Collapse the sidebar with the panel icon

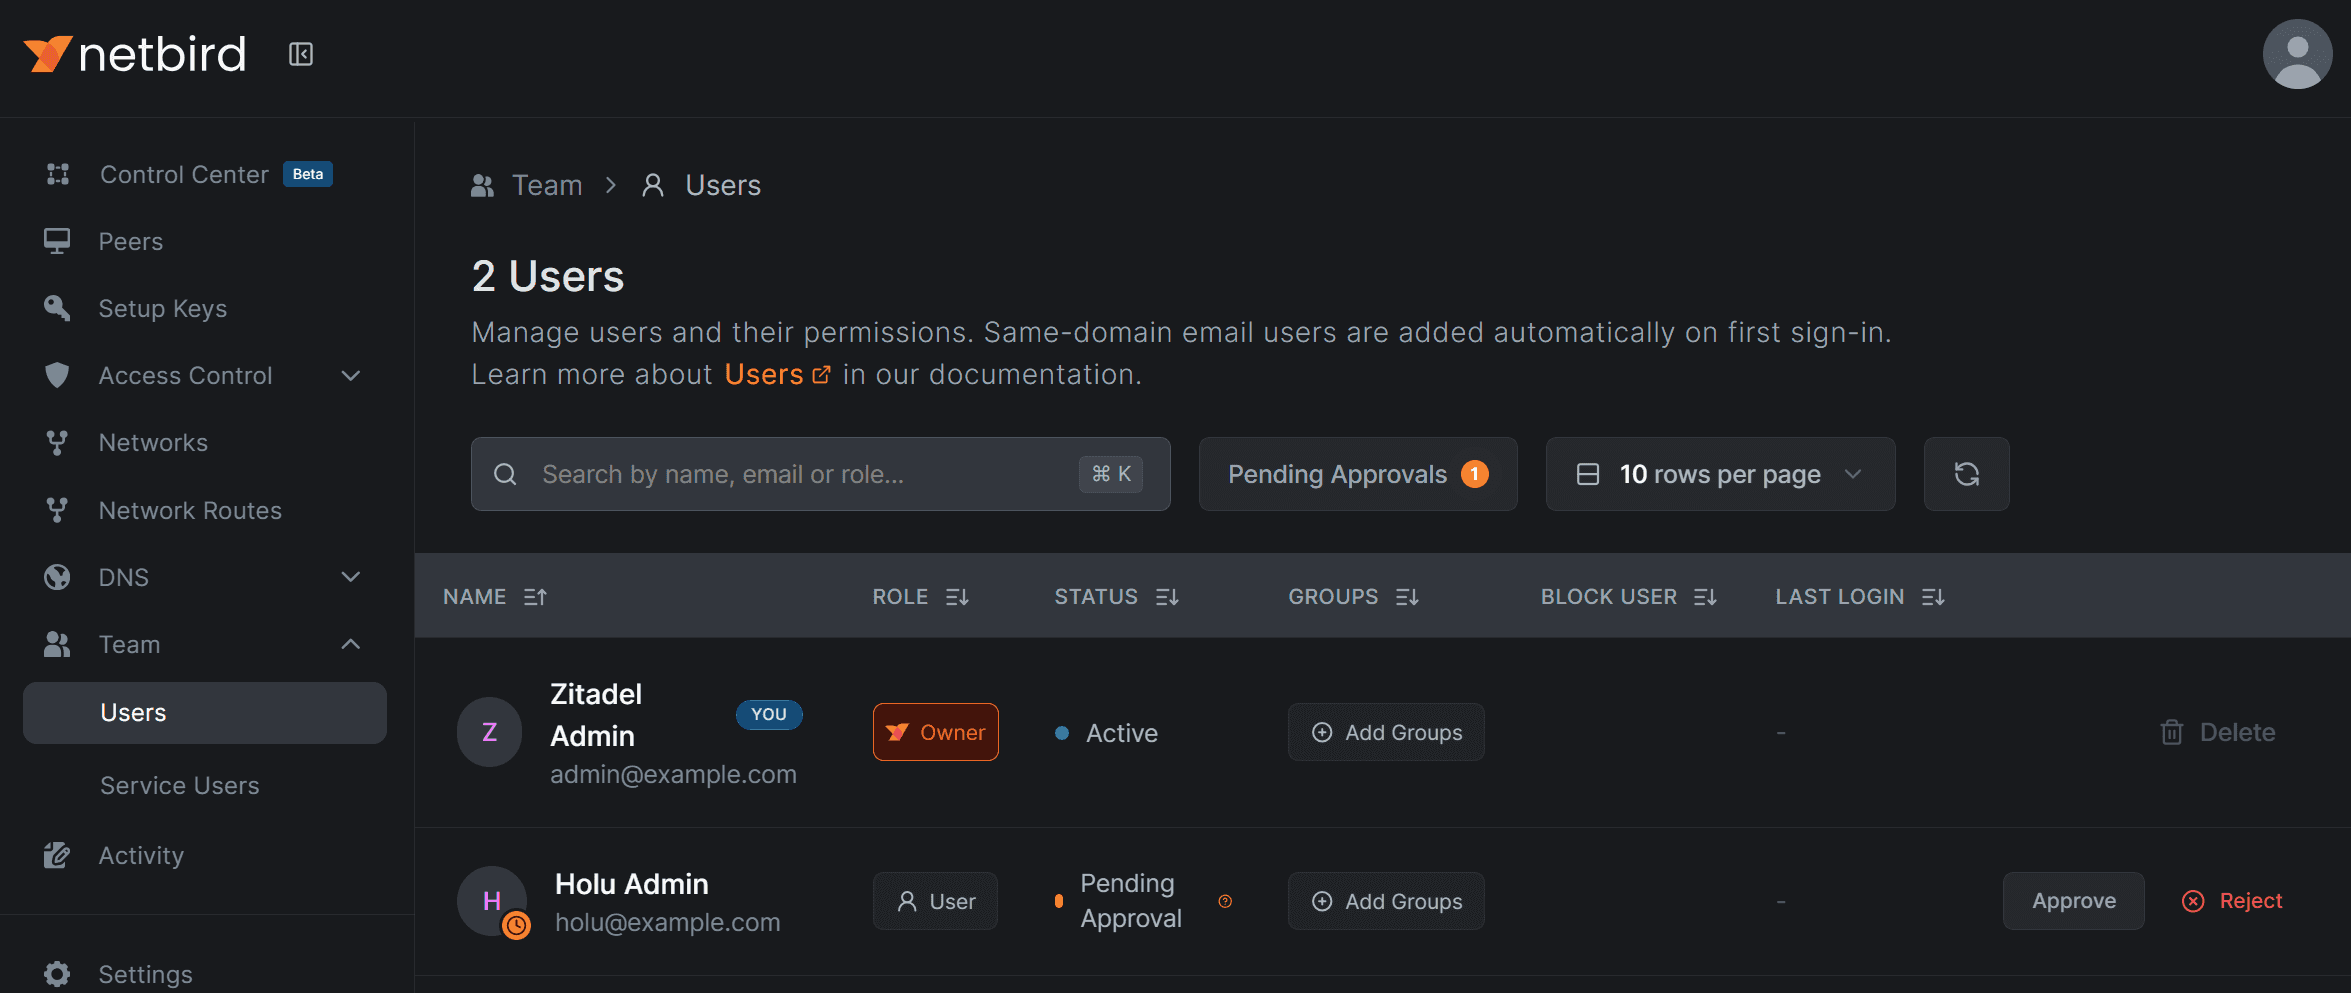click(301, 54)
